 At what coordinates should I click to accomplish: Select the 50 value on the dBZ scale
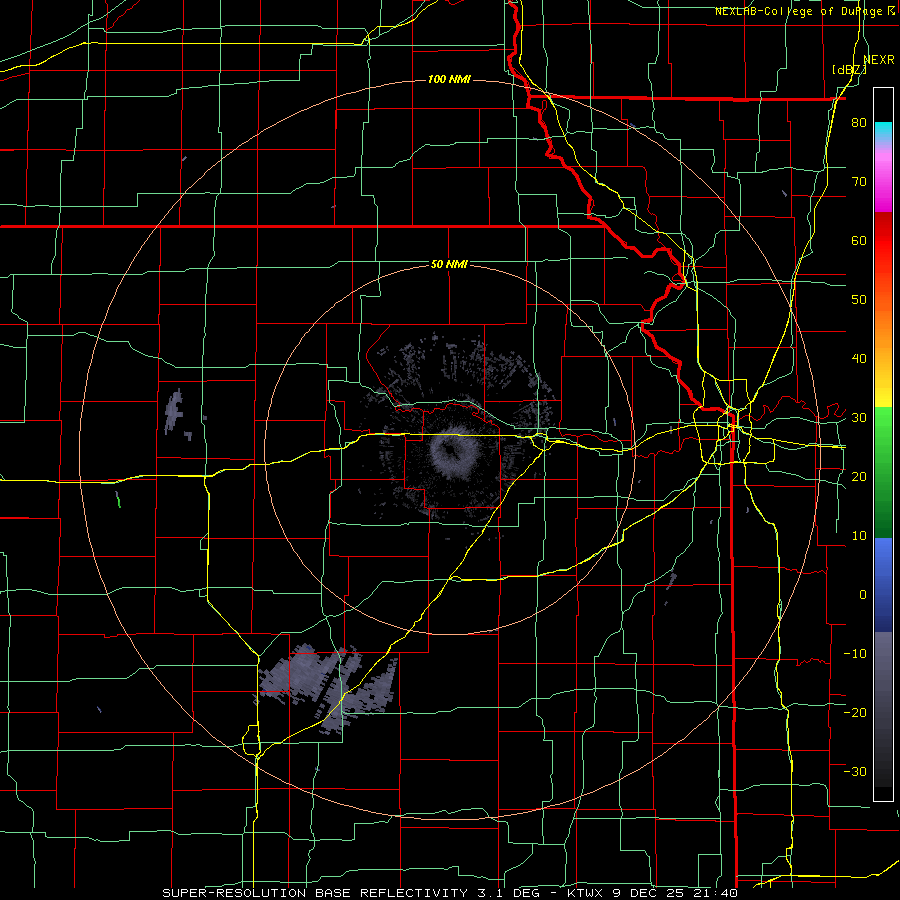[859, 300]
